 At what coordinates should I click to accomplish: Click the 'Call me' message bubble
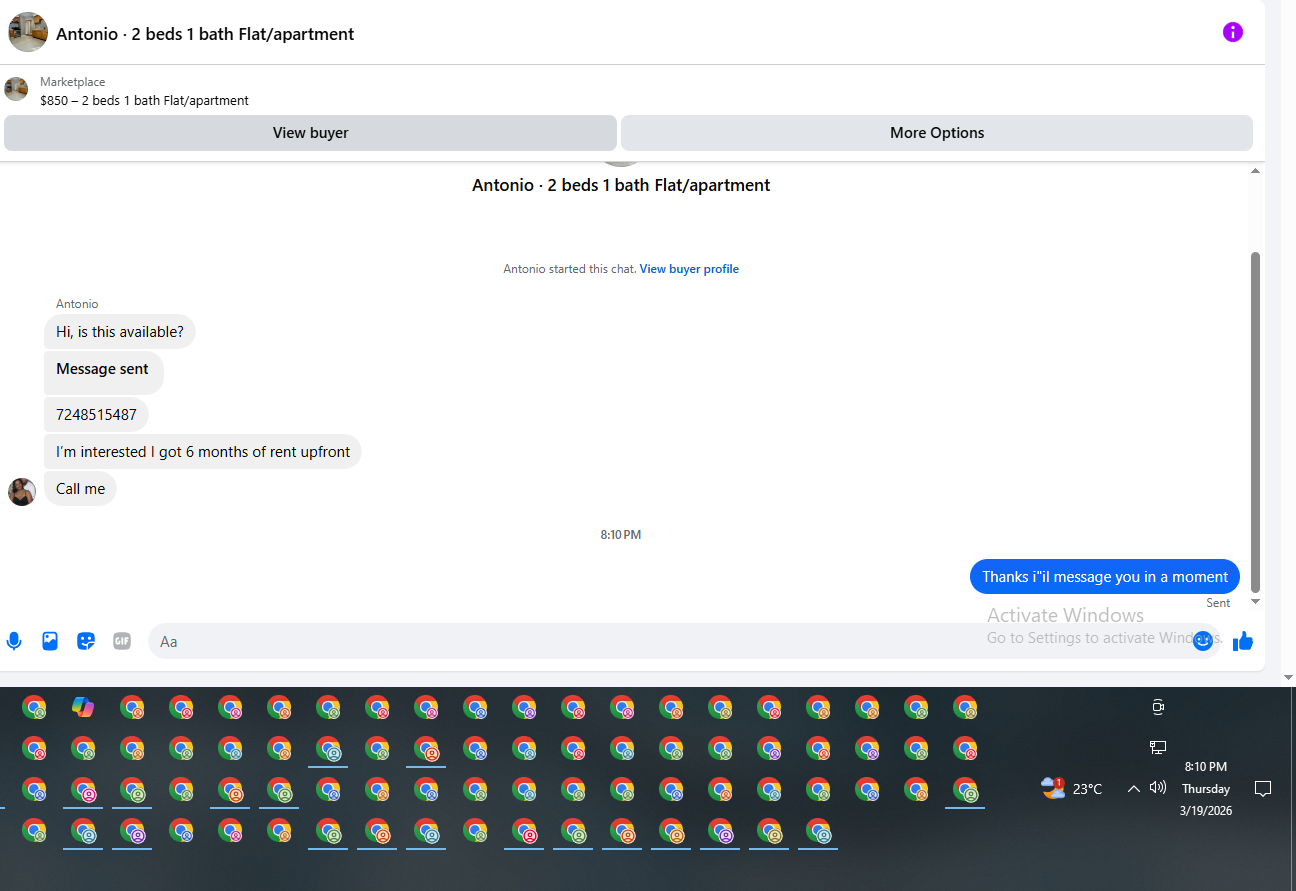(x=80, y=489)
